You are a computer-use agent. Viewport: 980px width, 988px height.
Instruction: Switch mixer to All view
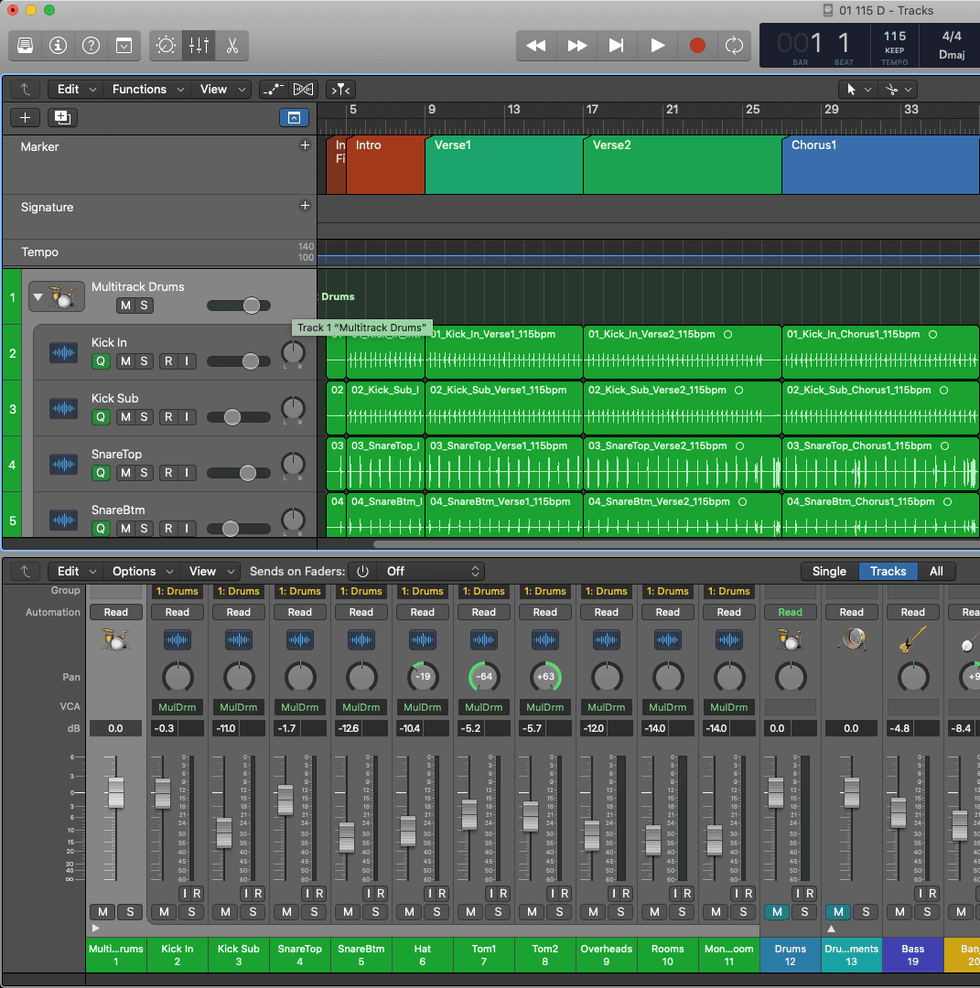(936, 571)
